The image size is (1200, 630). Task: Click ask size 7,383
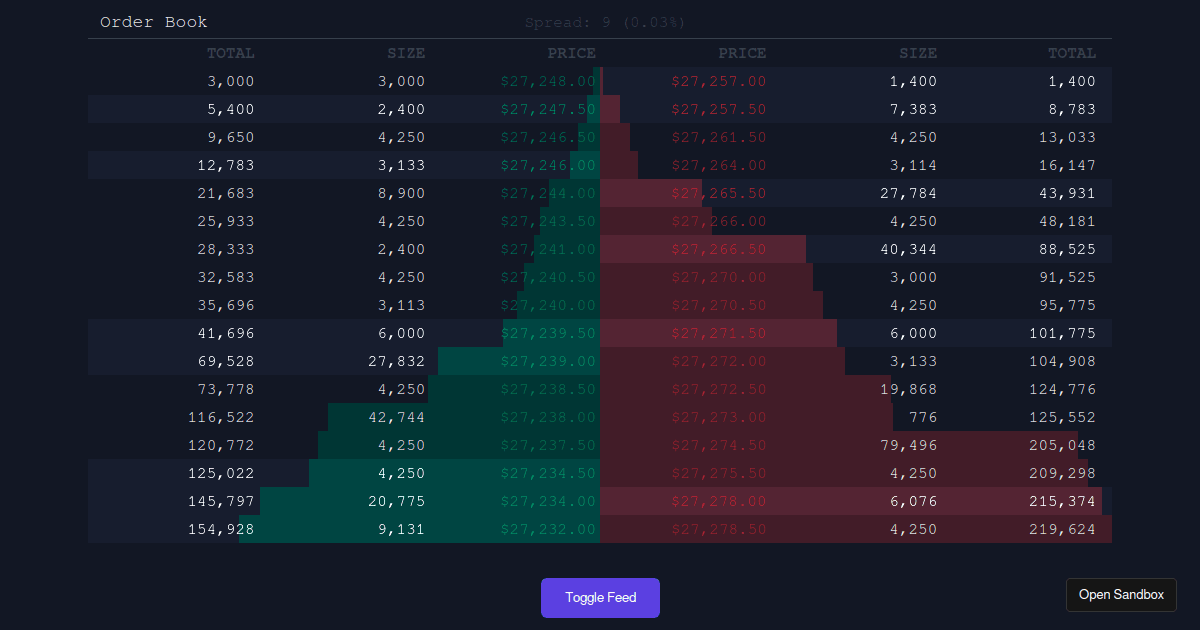[x=914, y=109]
